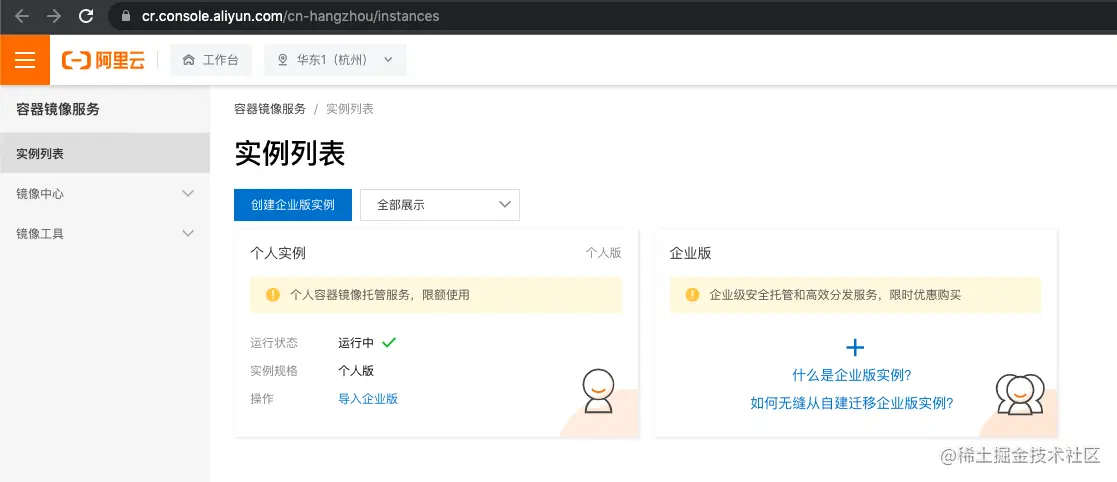Click 实例列表 breadcrumb text

point(350,109)
